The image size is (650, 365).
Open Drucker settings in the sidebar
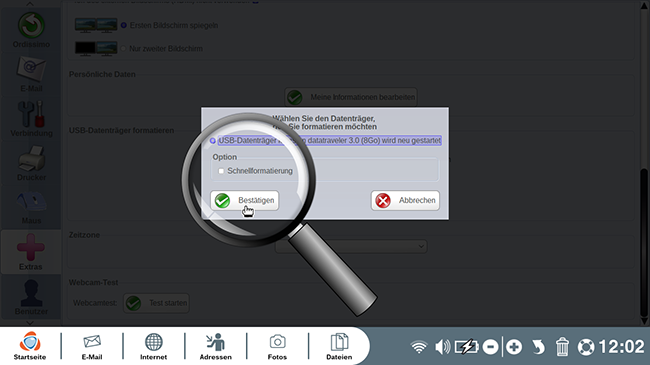pos(31,163)
